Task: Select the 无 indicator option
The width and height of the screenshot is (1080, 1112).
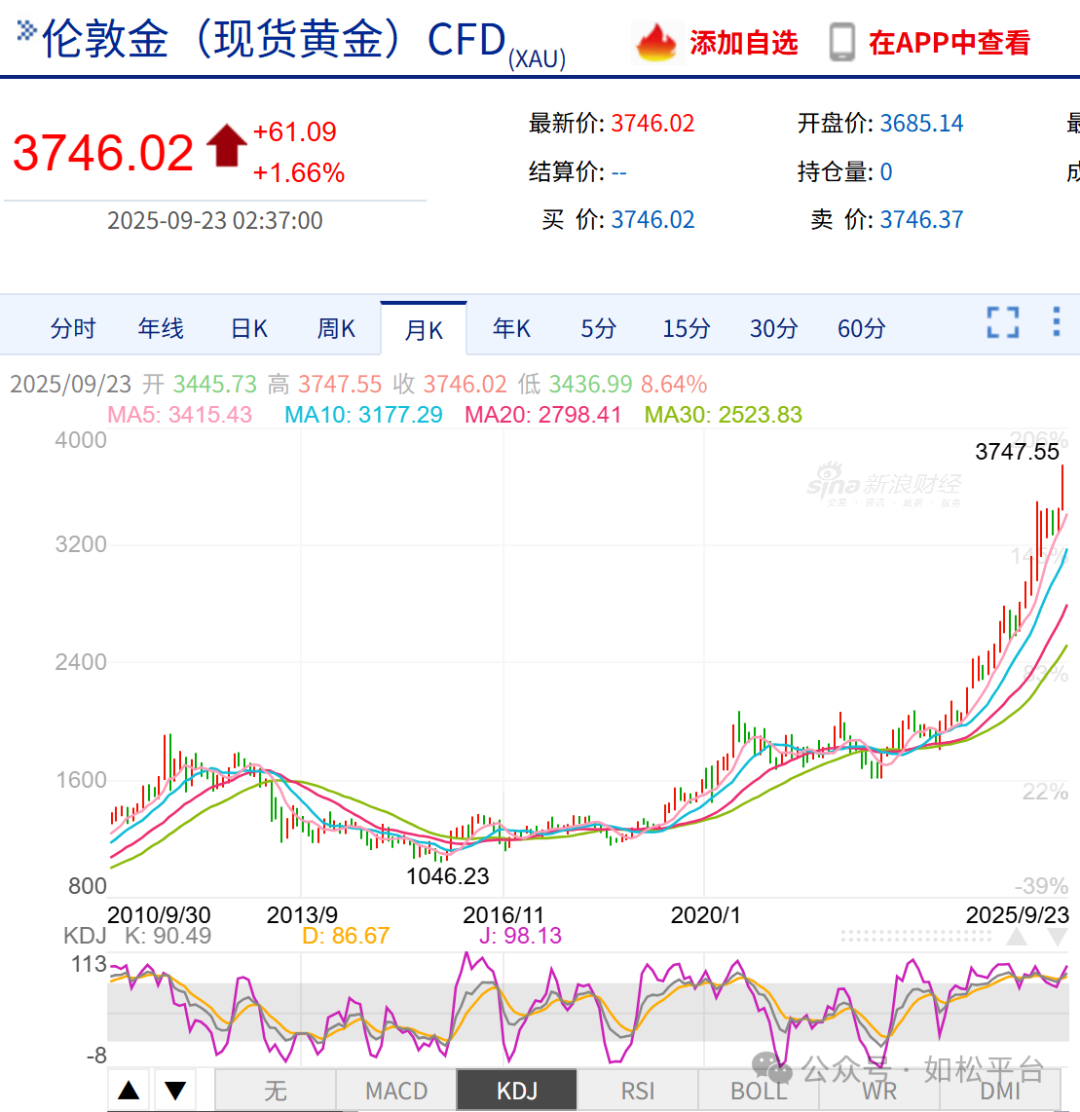Action: (275, 1090)
